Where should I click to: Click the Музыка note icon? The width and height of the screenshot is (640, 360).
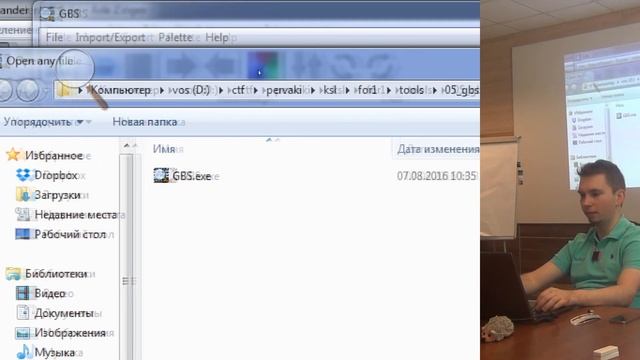click(24, 352)
